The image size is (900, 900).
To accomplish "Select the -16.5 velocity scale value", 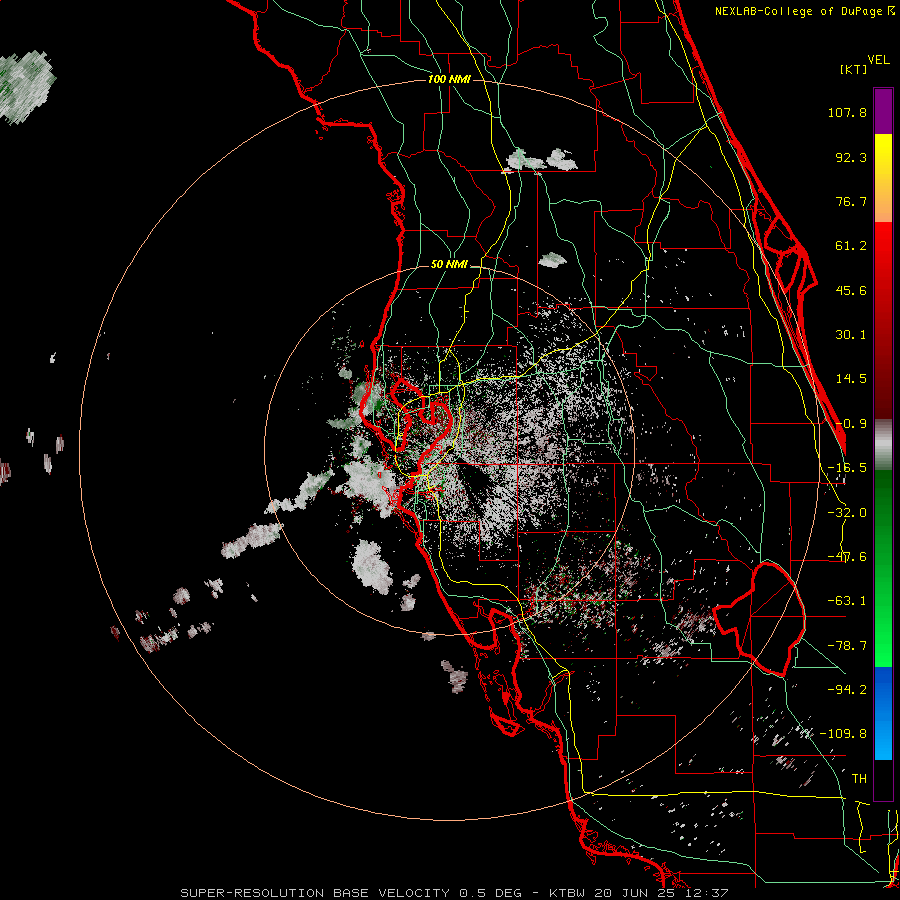I will point(847,468).
